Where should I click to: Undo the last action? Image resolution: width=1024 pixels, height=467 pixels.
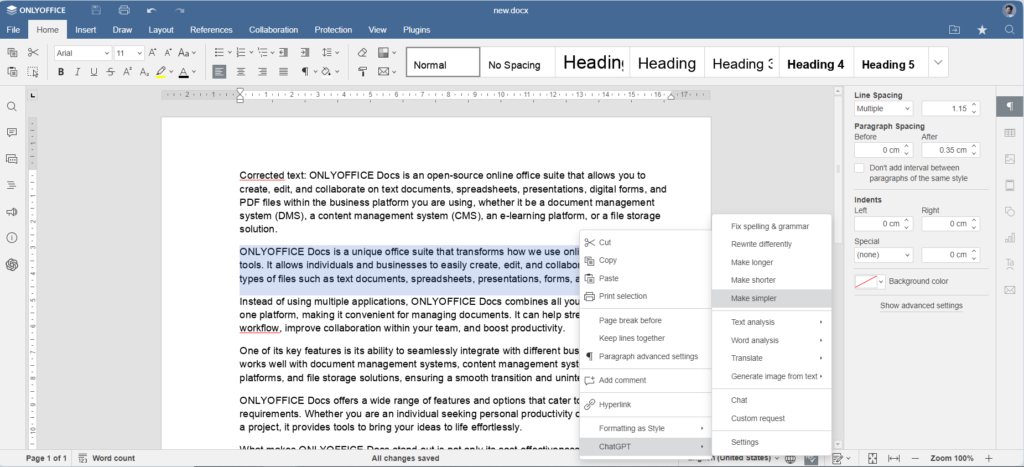click(152, 10)
